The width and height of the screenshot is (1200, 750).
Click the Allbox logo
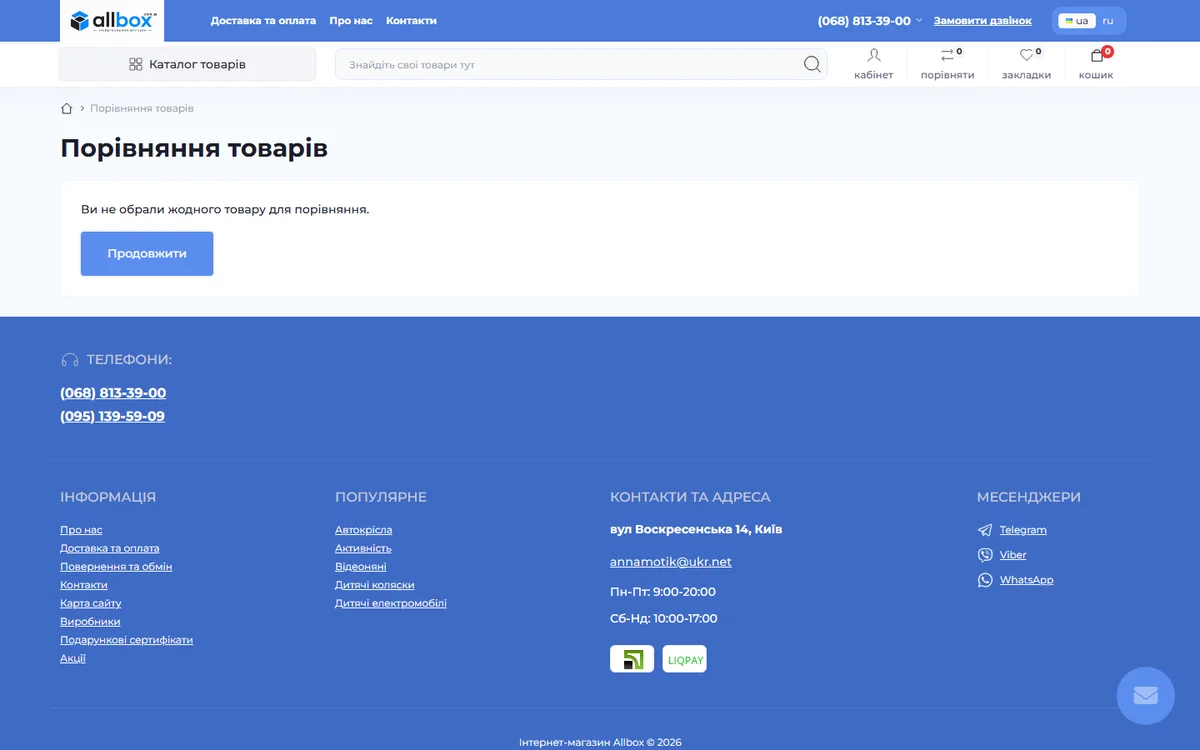(x=113, y=21)
